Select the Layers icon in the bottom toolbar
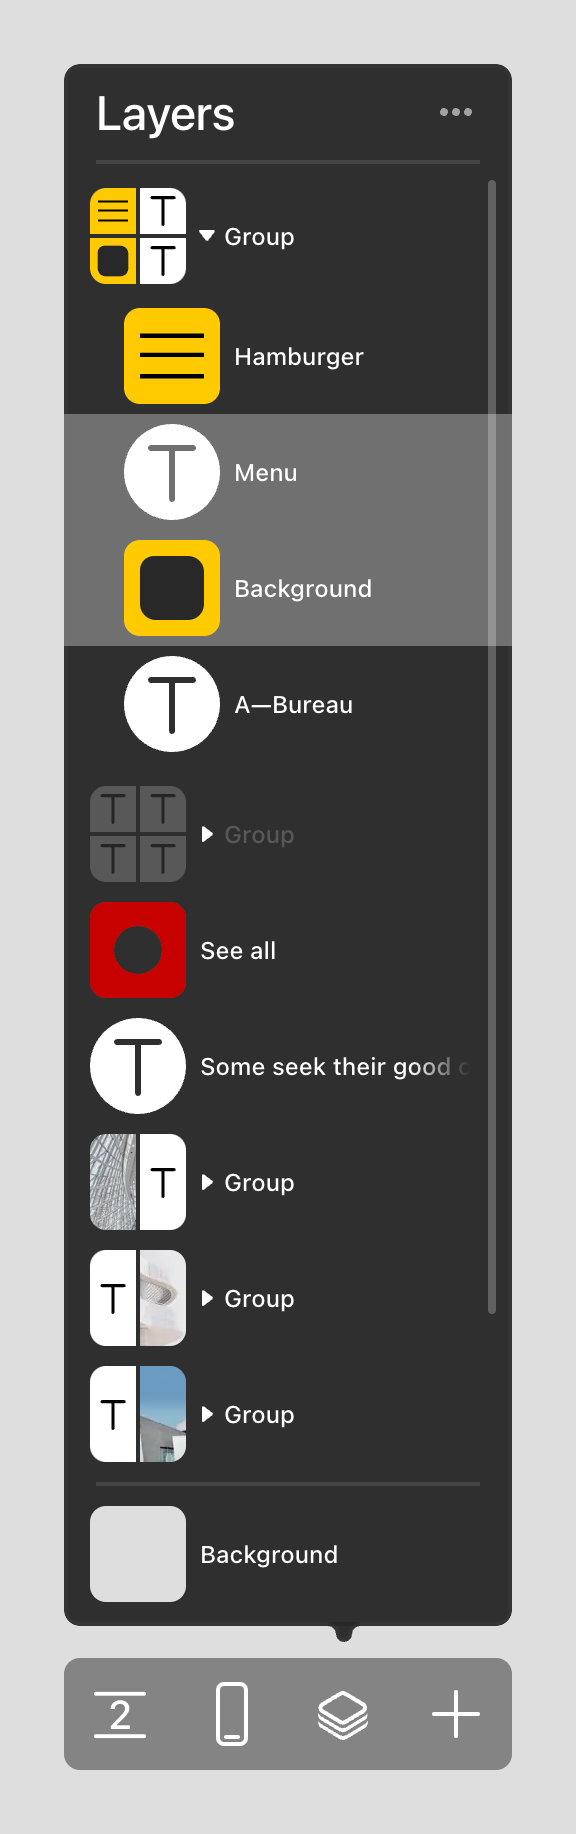Screen dimensions: 576x1834 343,1714
